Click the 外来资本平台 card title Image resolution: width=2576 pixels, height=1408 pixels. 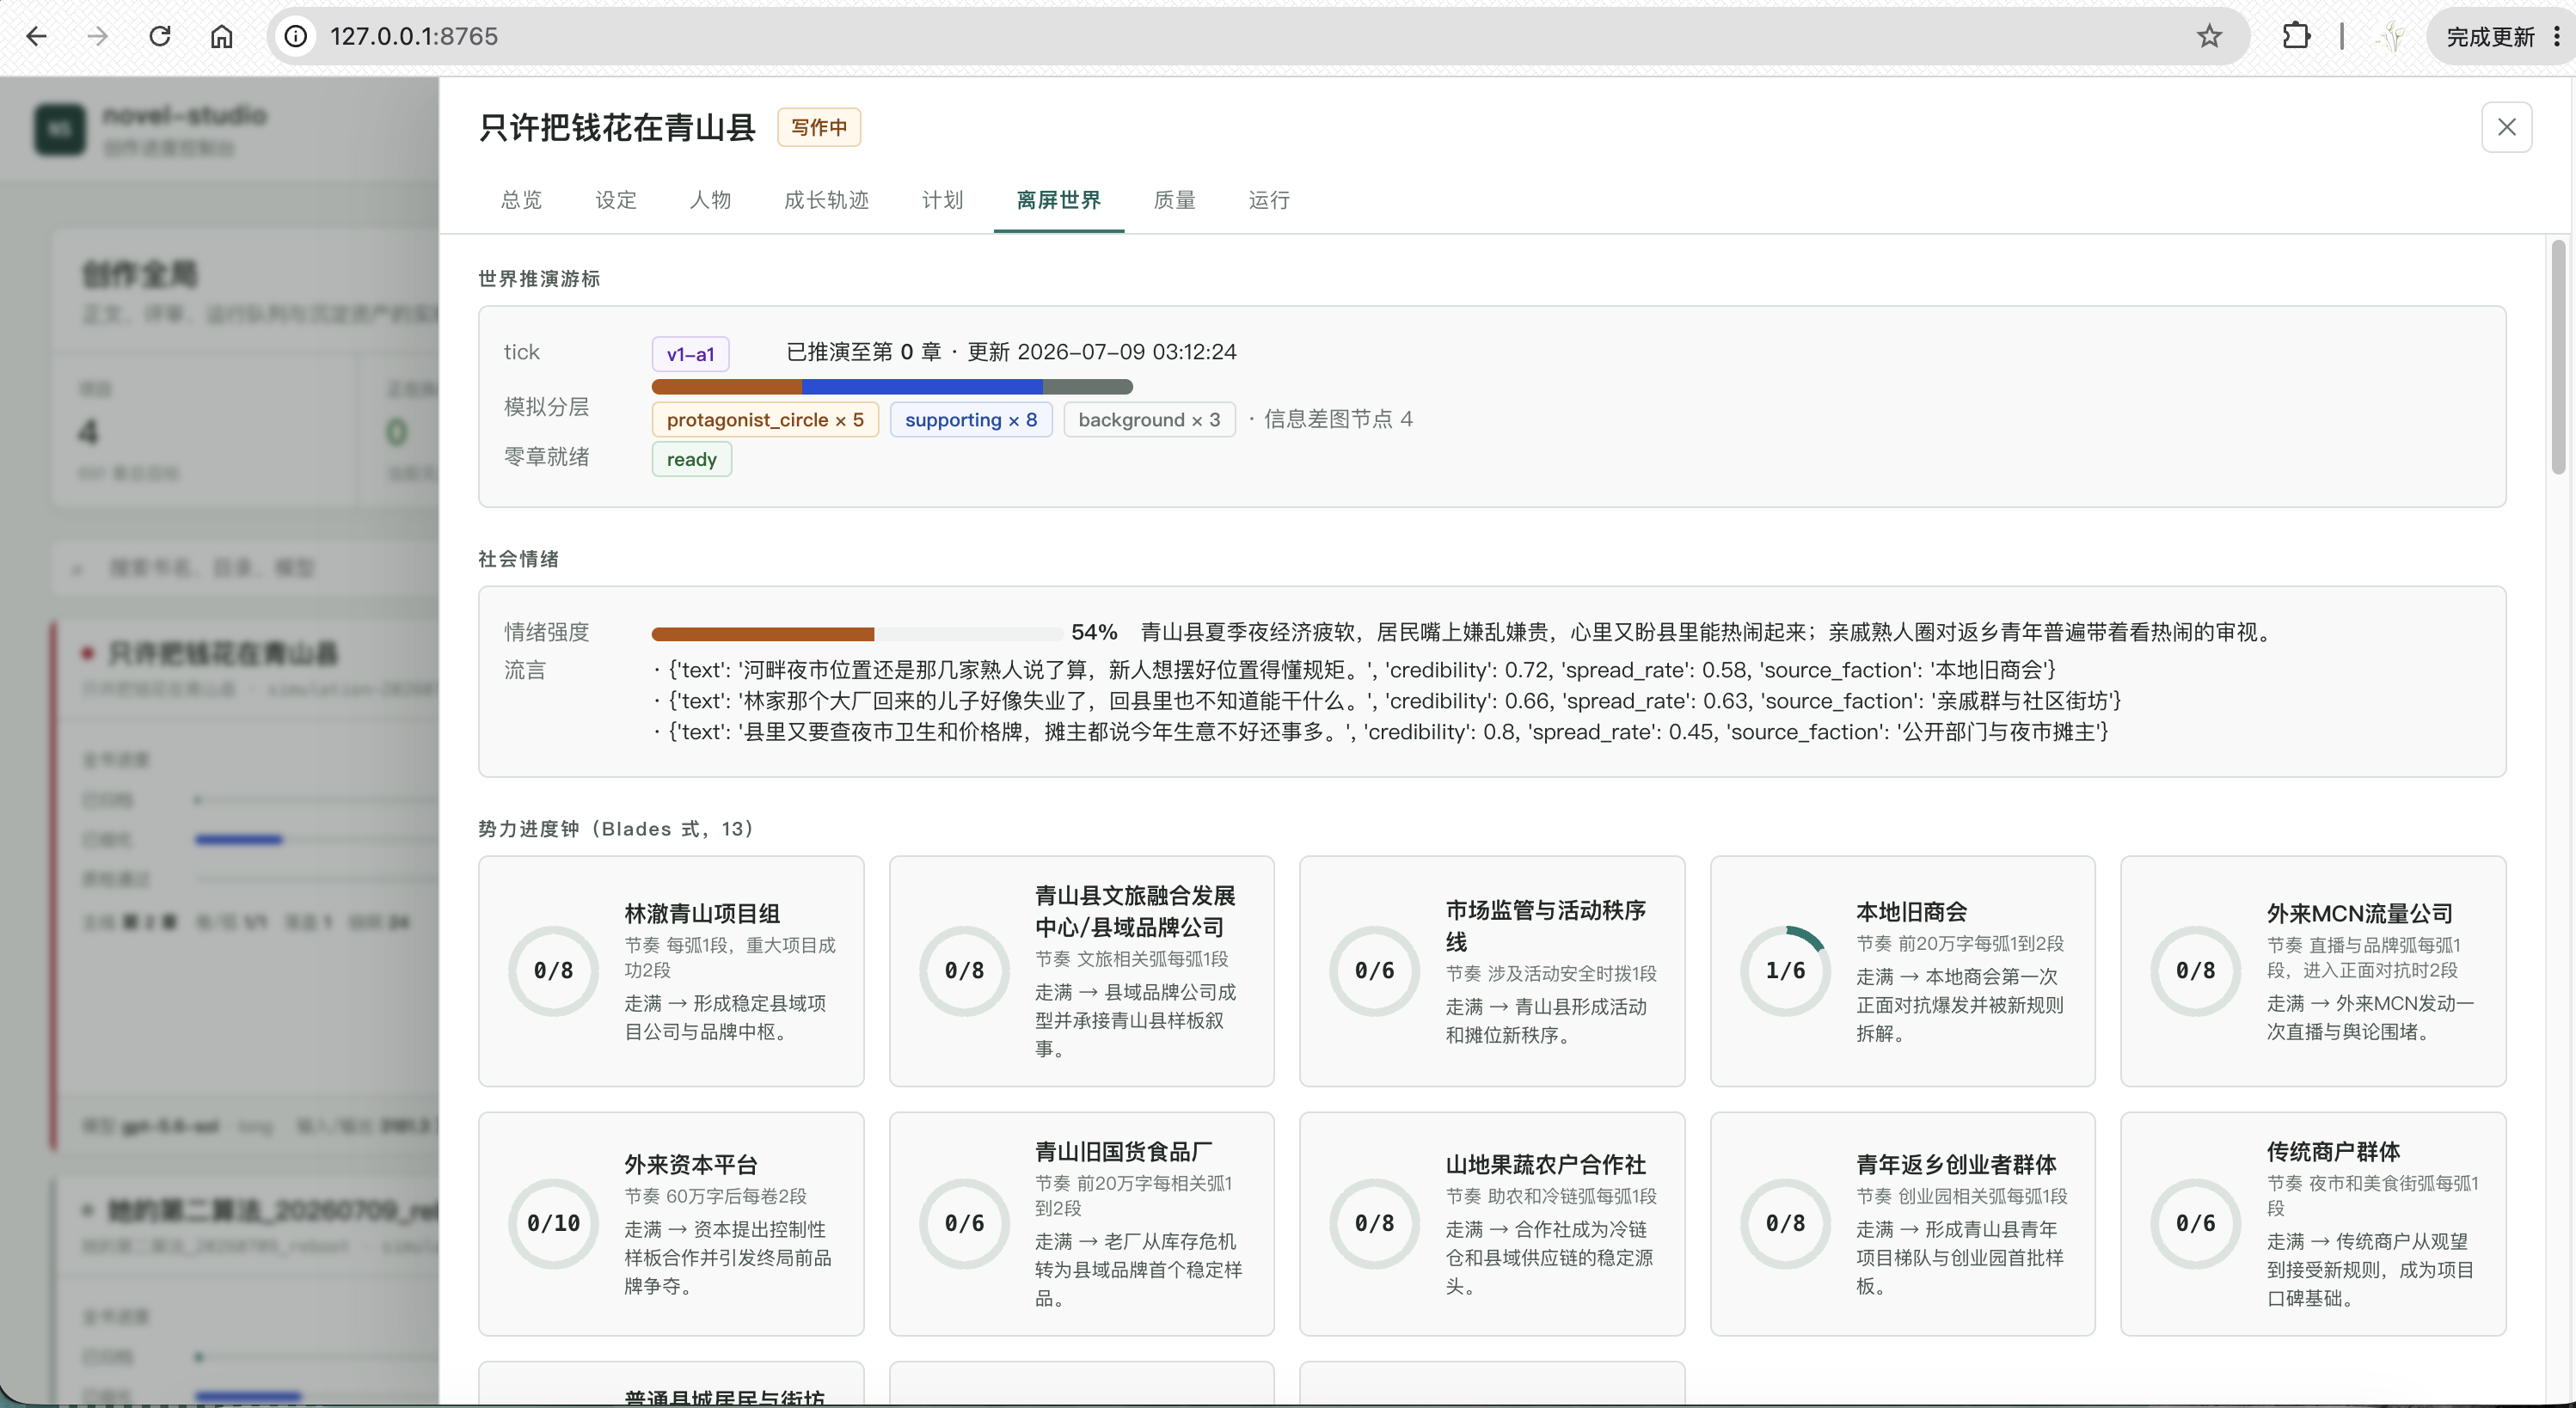click(x=691, y=1164)
